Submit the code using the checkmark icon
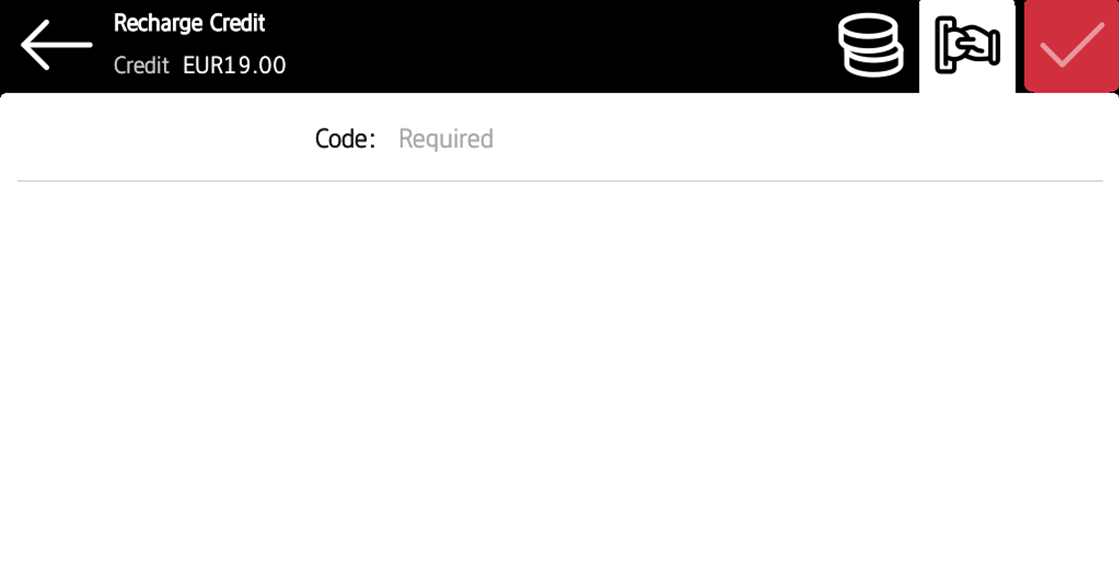The image size is (1119, 588). pos(1071,46)
